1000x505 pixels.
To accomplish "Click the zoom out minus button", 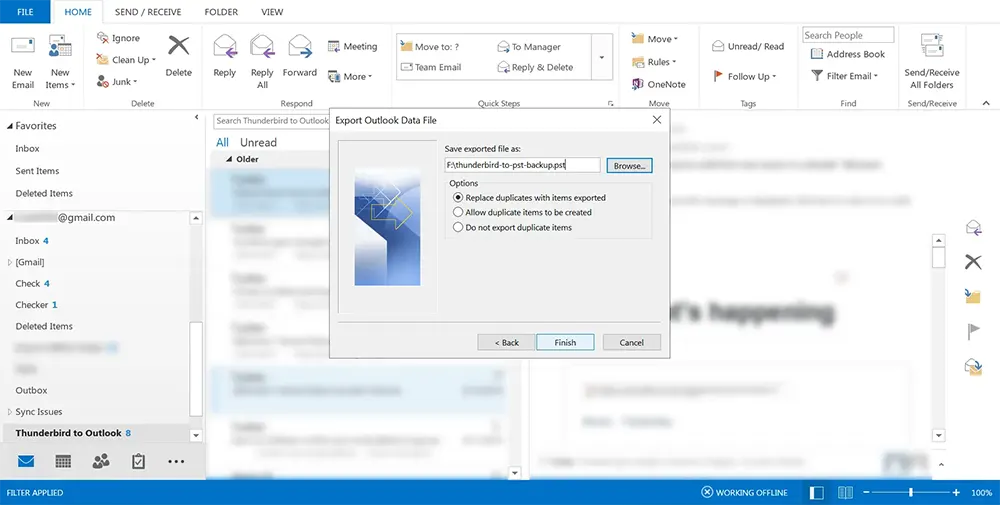I will pyautogui.click(x=866, y=492).
